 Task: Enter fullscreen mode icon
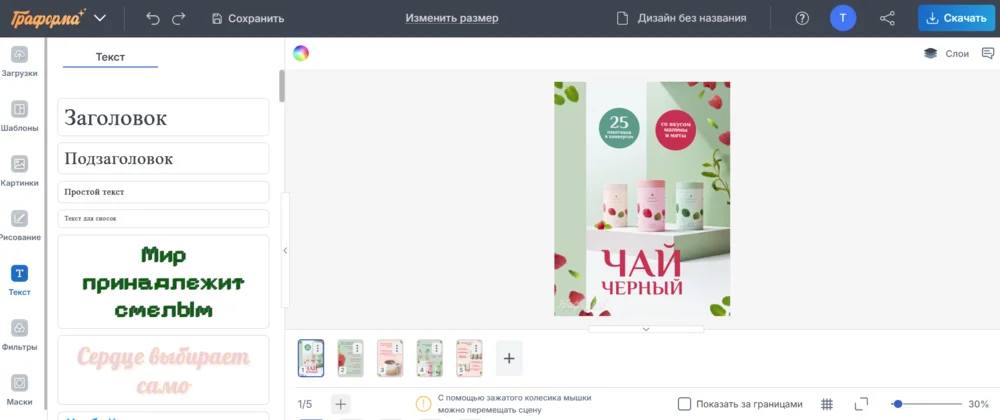click(862, 404)
